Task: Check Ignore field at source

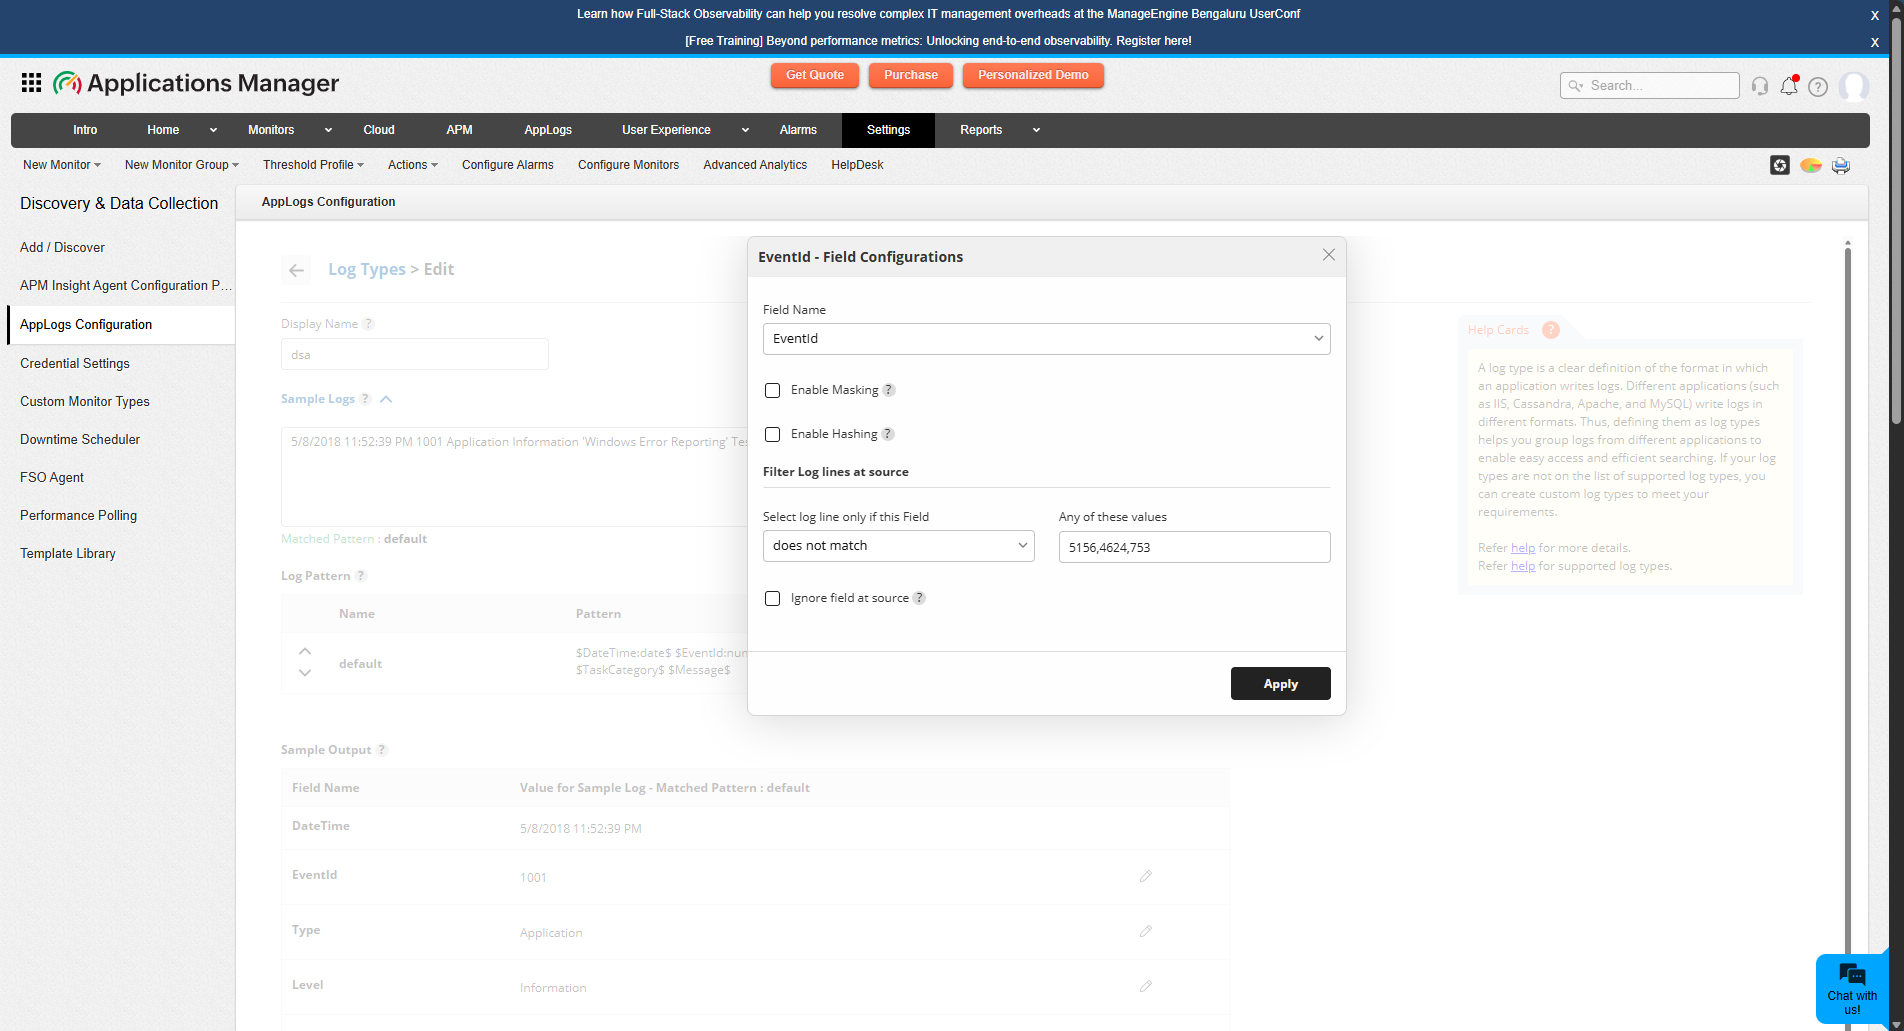Action: [772, 598]
